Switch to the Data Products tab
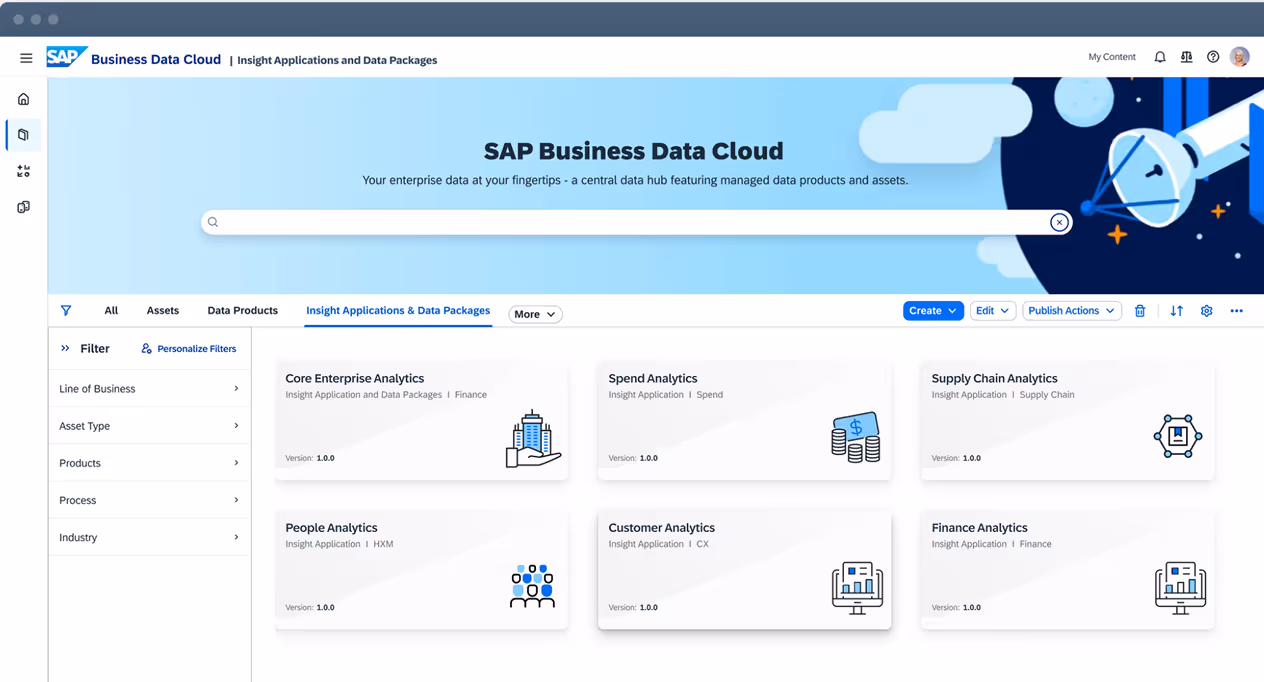The image size is (1264, 682). click(x=243, y=311)
